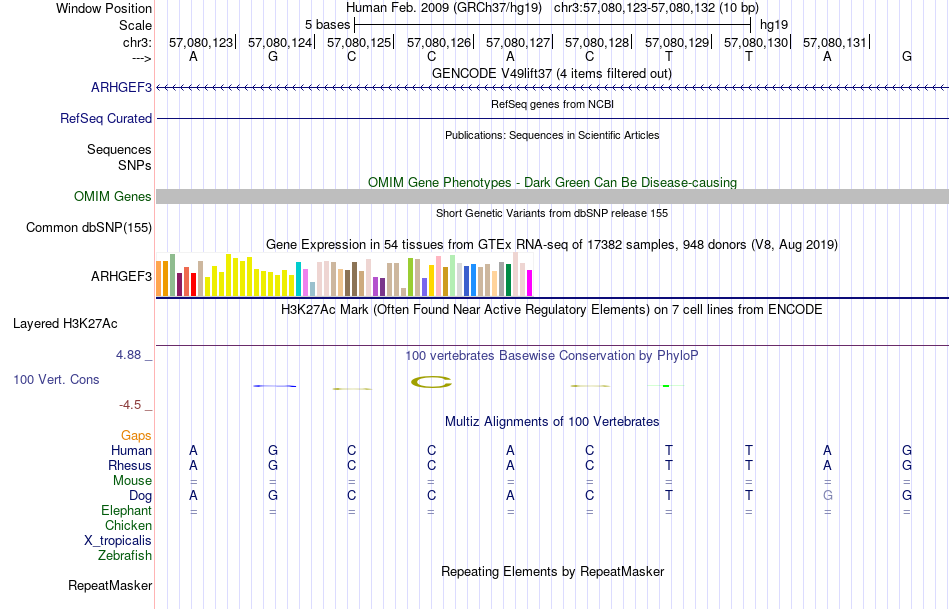The height and width of the screenshot is (609, 950).
Task: Select the Dog alignment row label
Action: point(141,496)
